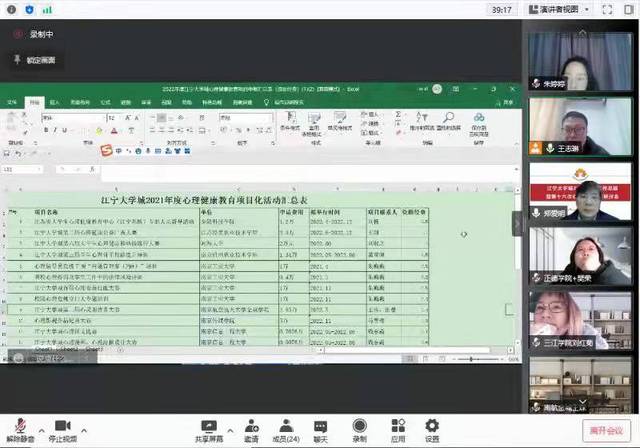Toggle the side panel layout icon
The height and width of the screenshot is (448, 640).
click(x=629, y=10)
